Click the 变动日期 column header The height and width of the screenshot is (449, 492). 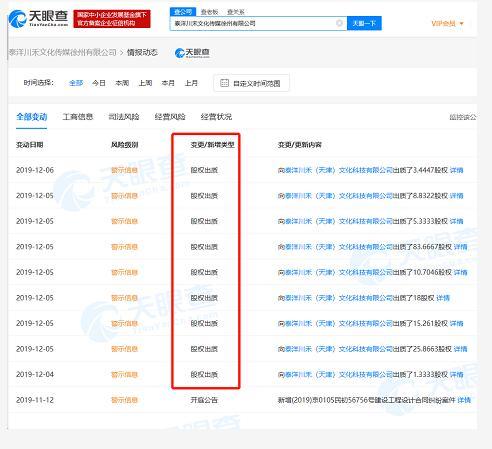30,145
